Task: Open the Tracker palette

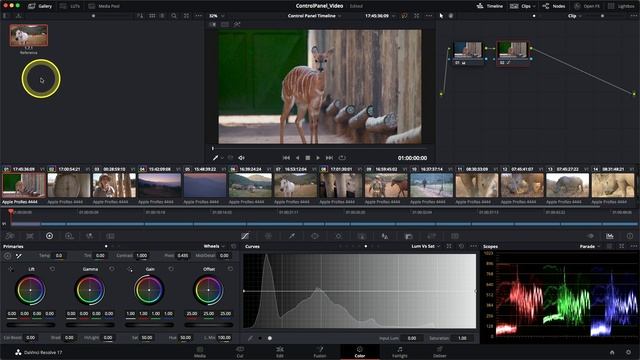Action: (338, 236)
